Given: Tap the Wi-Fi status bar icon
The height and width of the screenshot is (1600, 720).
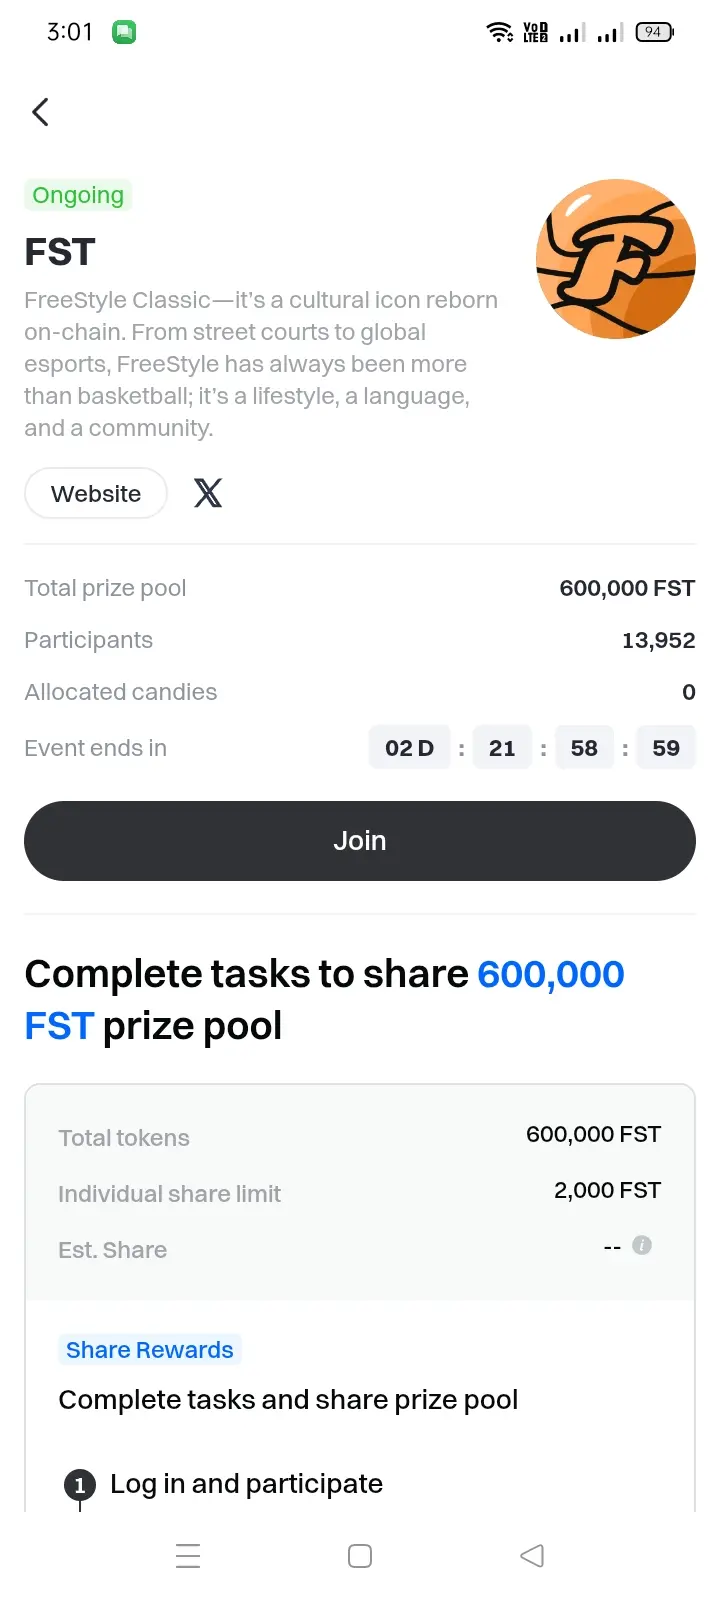Looking at the screenshot, I should (499, 32).
